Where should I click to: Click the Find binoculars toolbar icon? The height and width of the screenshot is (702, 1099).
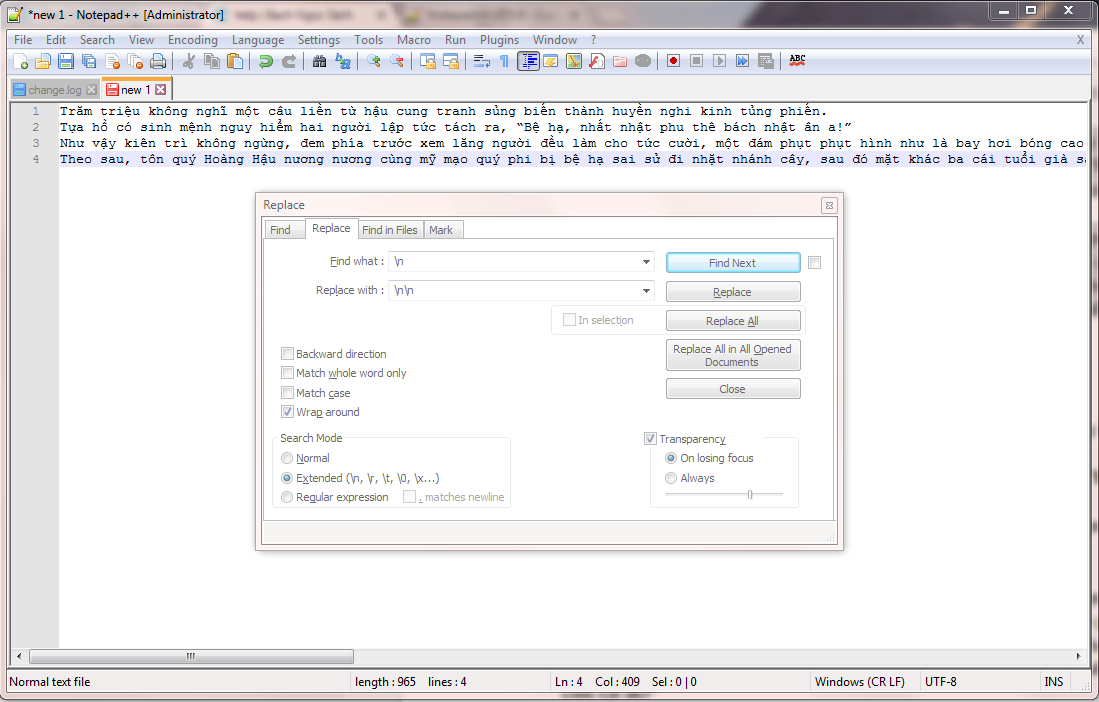coord(319,61)
